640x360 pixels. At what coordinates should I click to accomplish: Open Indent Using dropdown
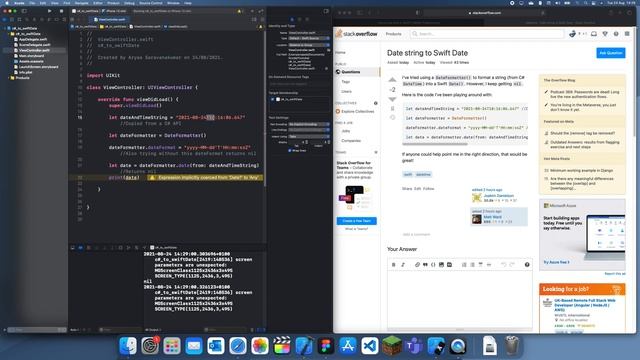(309, 136)
